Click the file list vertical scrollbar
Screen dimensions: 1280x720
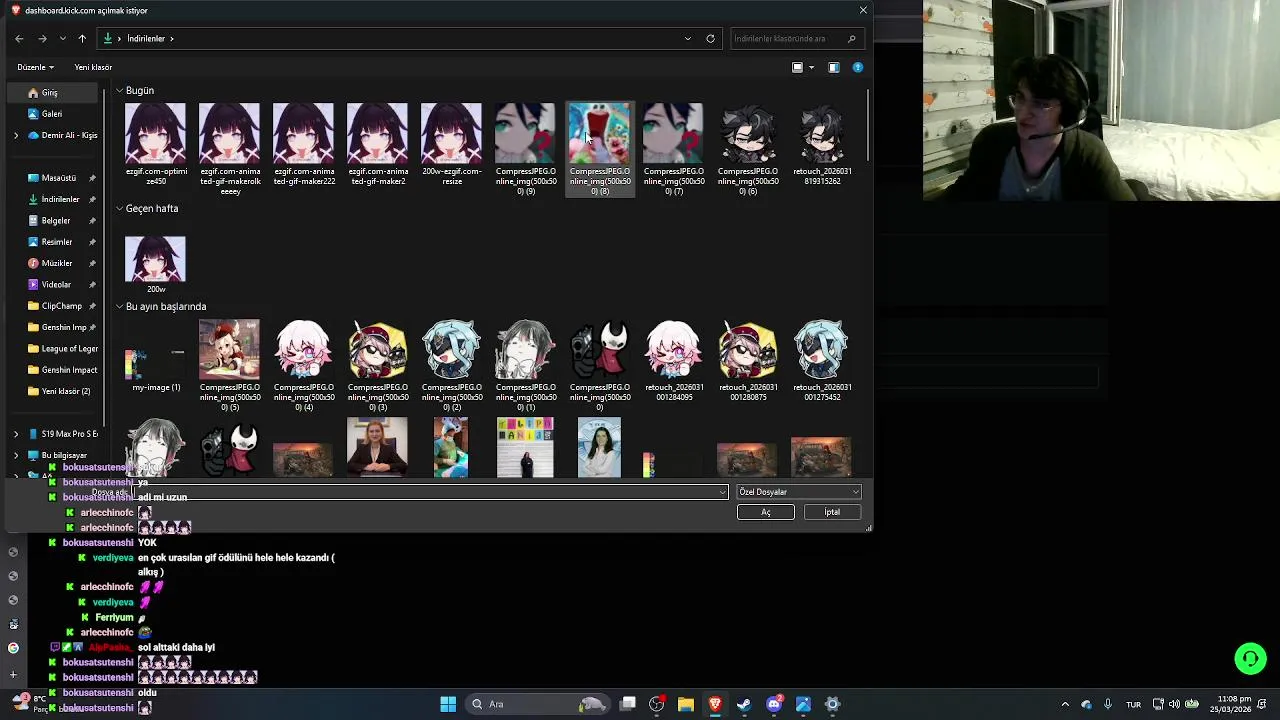[x=868, y=125]
